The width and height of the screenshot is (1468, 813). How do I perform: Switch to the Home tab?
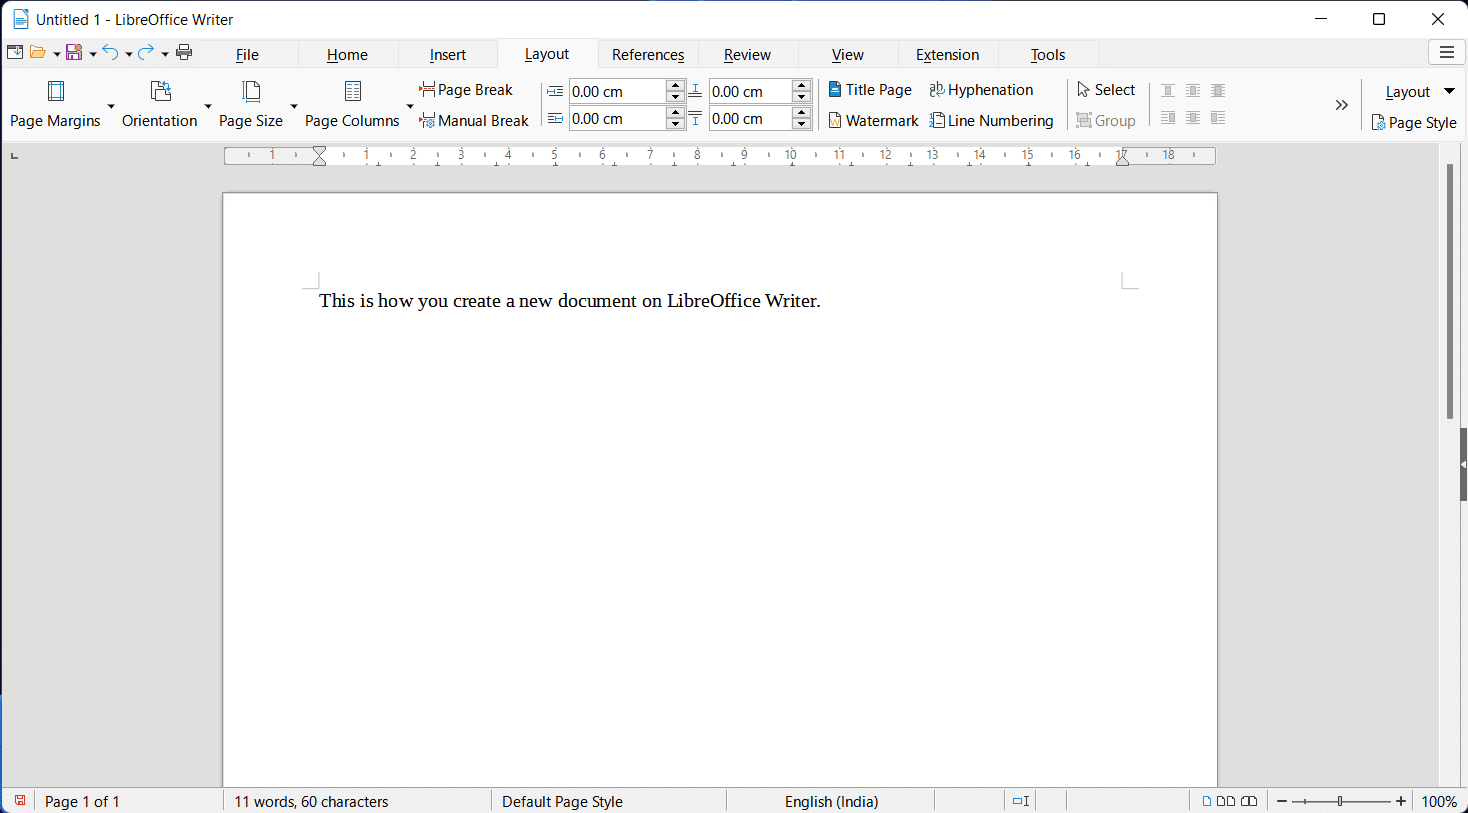tap(347, 55)
